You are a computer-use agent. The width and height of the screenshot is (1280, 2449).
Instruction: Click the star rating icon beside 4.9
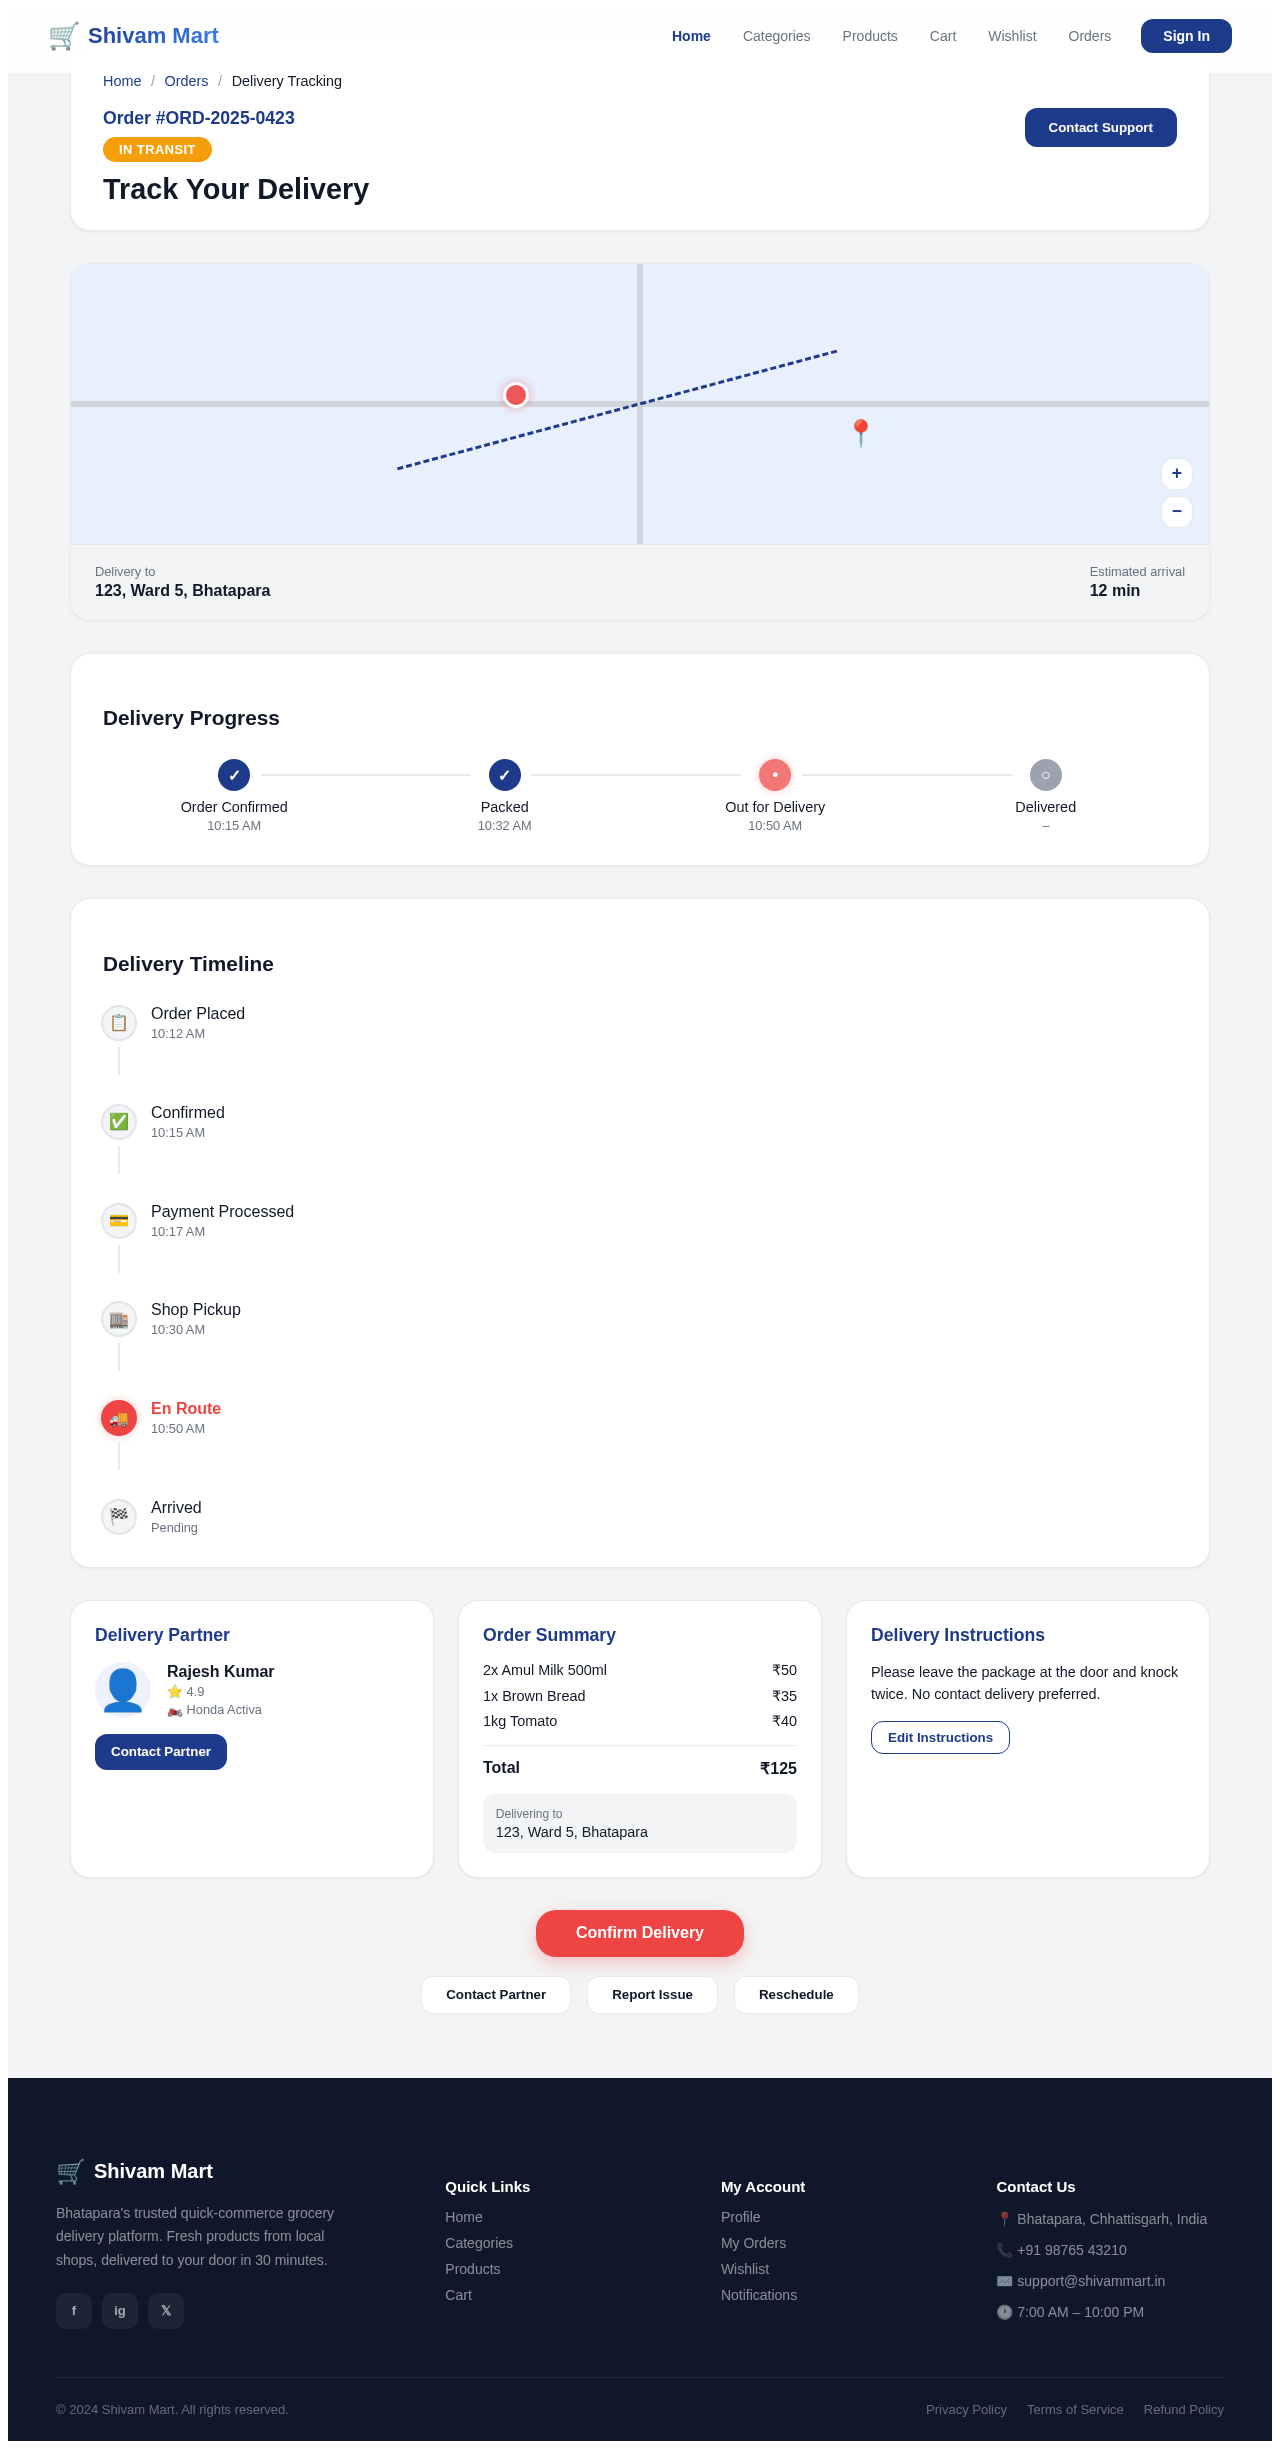(175, 1692)
